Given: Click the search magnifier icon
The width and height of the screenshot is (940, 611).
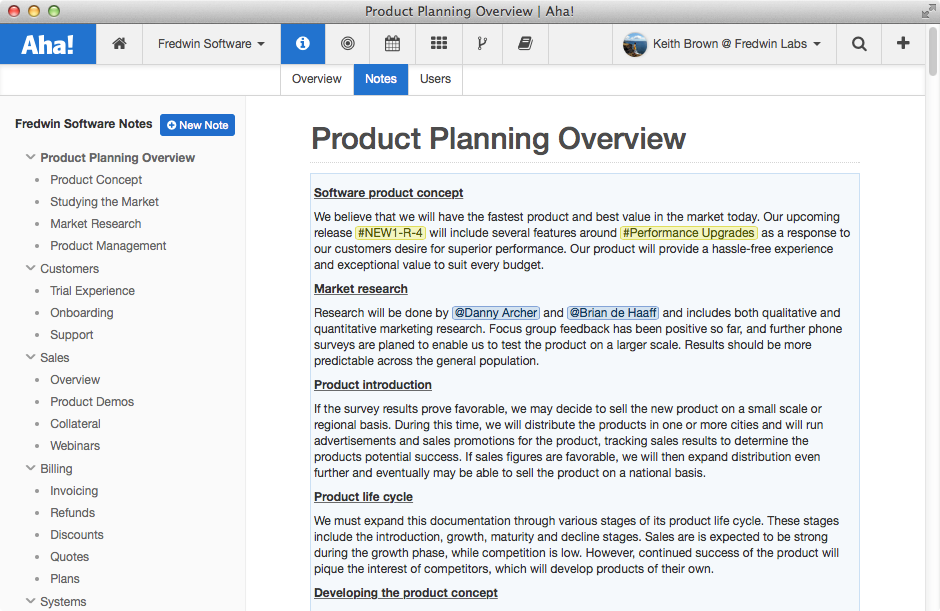Looking at the screenshot, I should click(859, 44).
